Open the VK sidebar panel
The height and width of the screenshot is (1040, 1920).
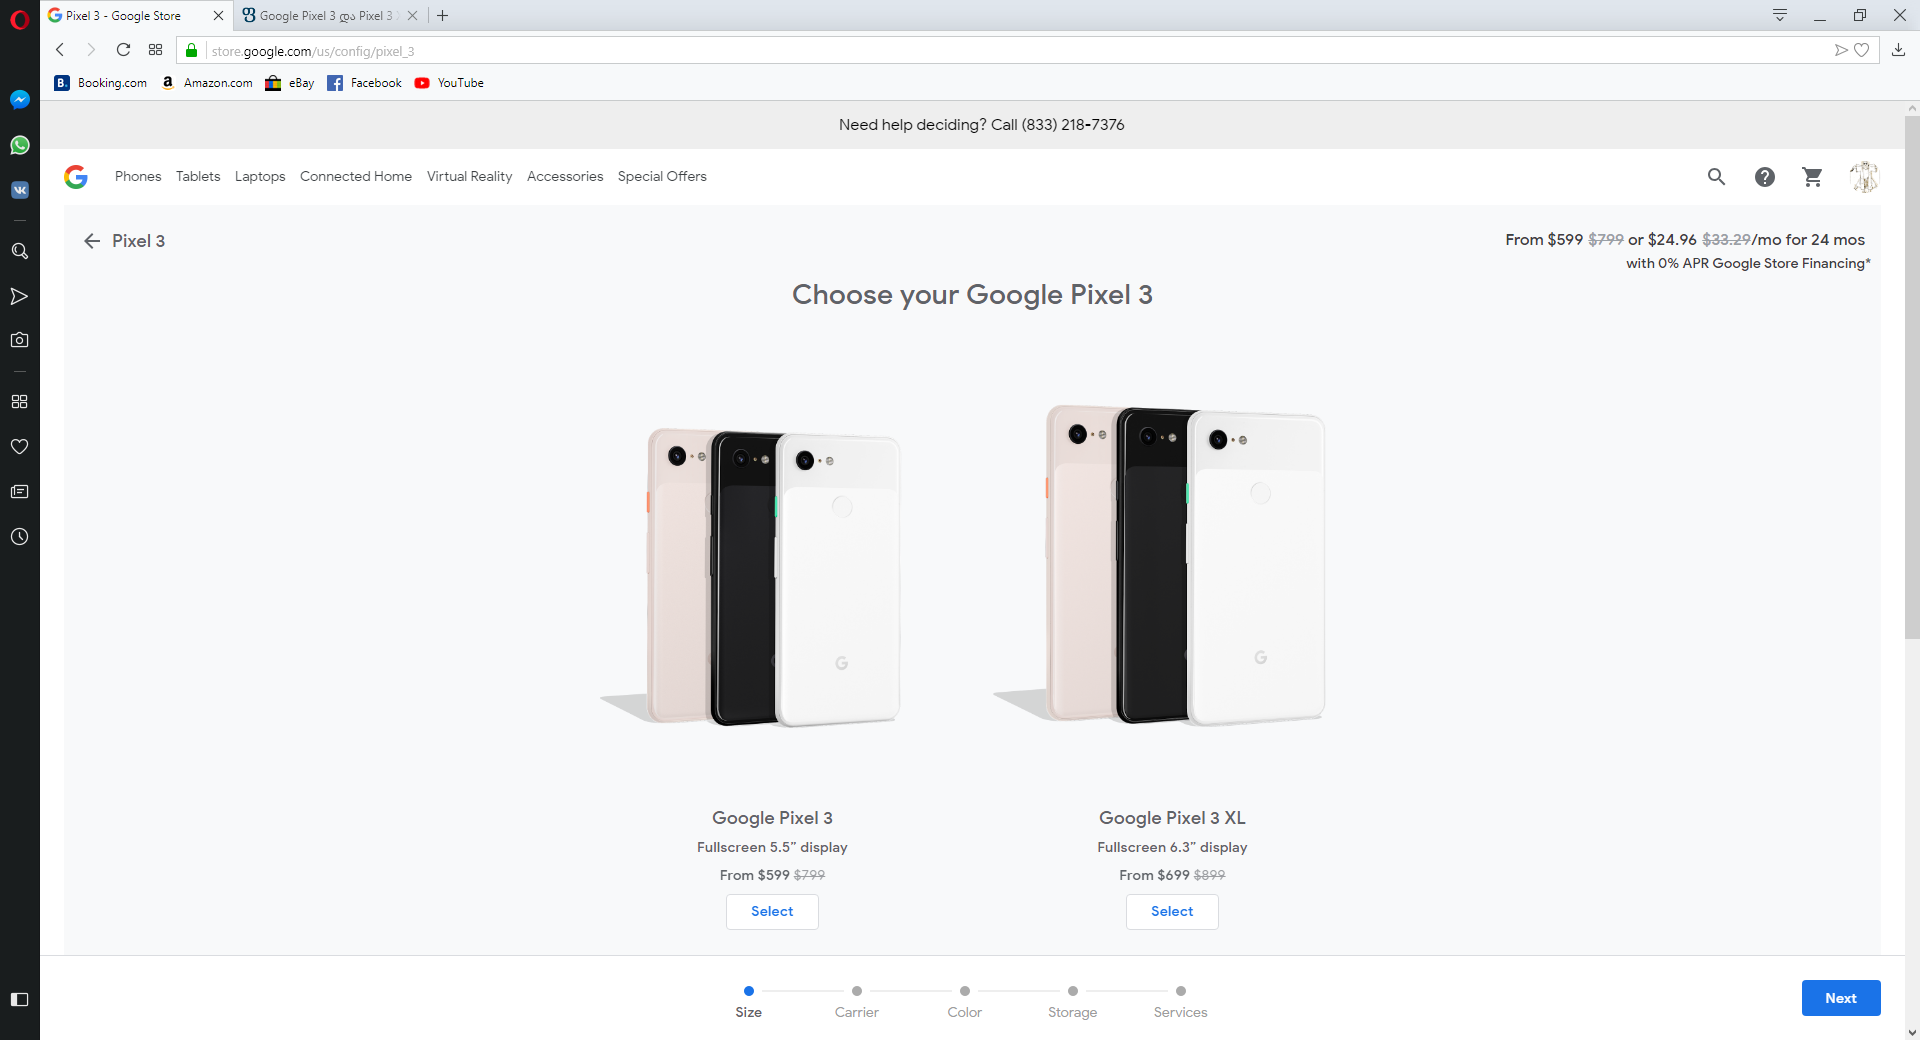click(19, 190)
